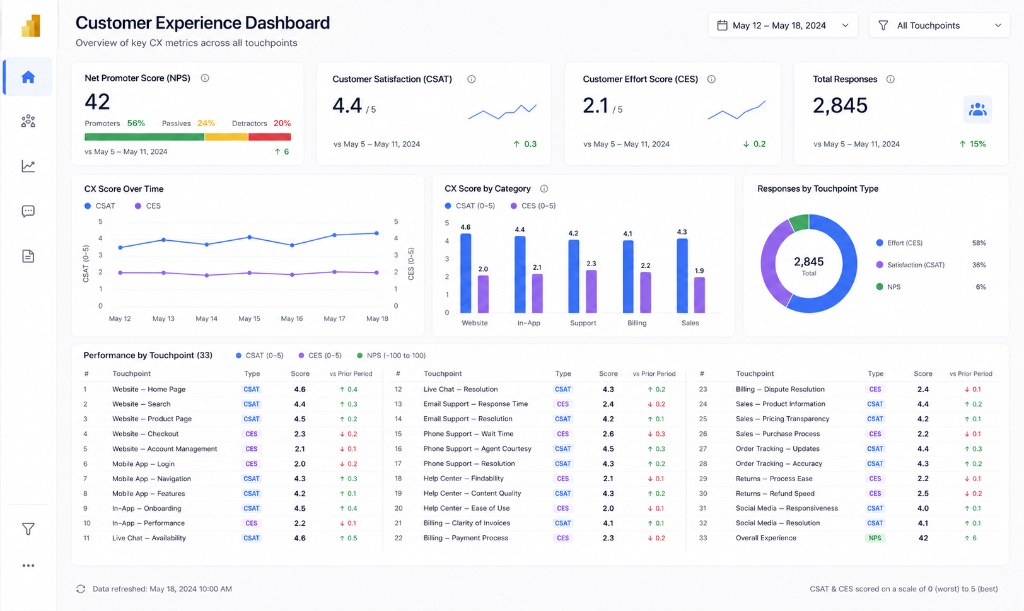1024x611 pixels.
Task: Click the calendar icon in date picker
Action: coord(722,25)
